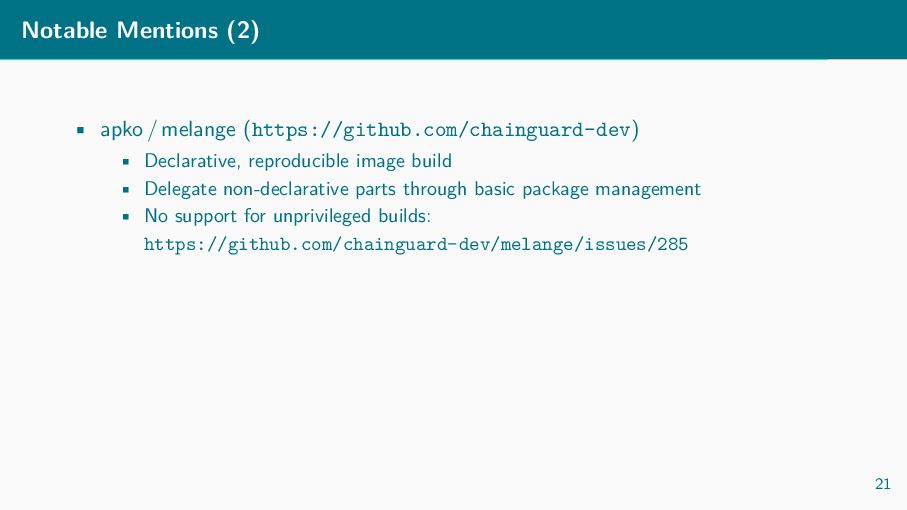
Task: Click the text 'No support for'
Action: (x=205, y=216)
